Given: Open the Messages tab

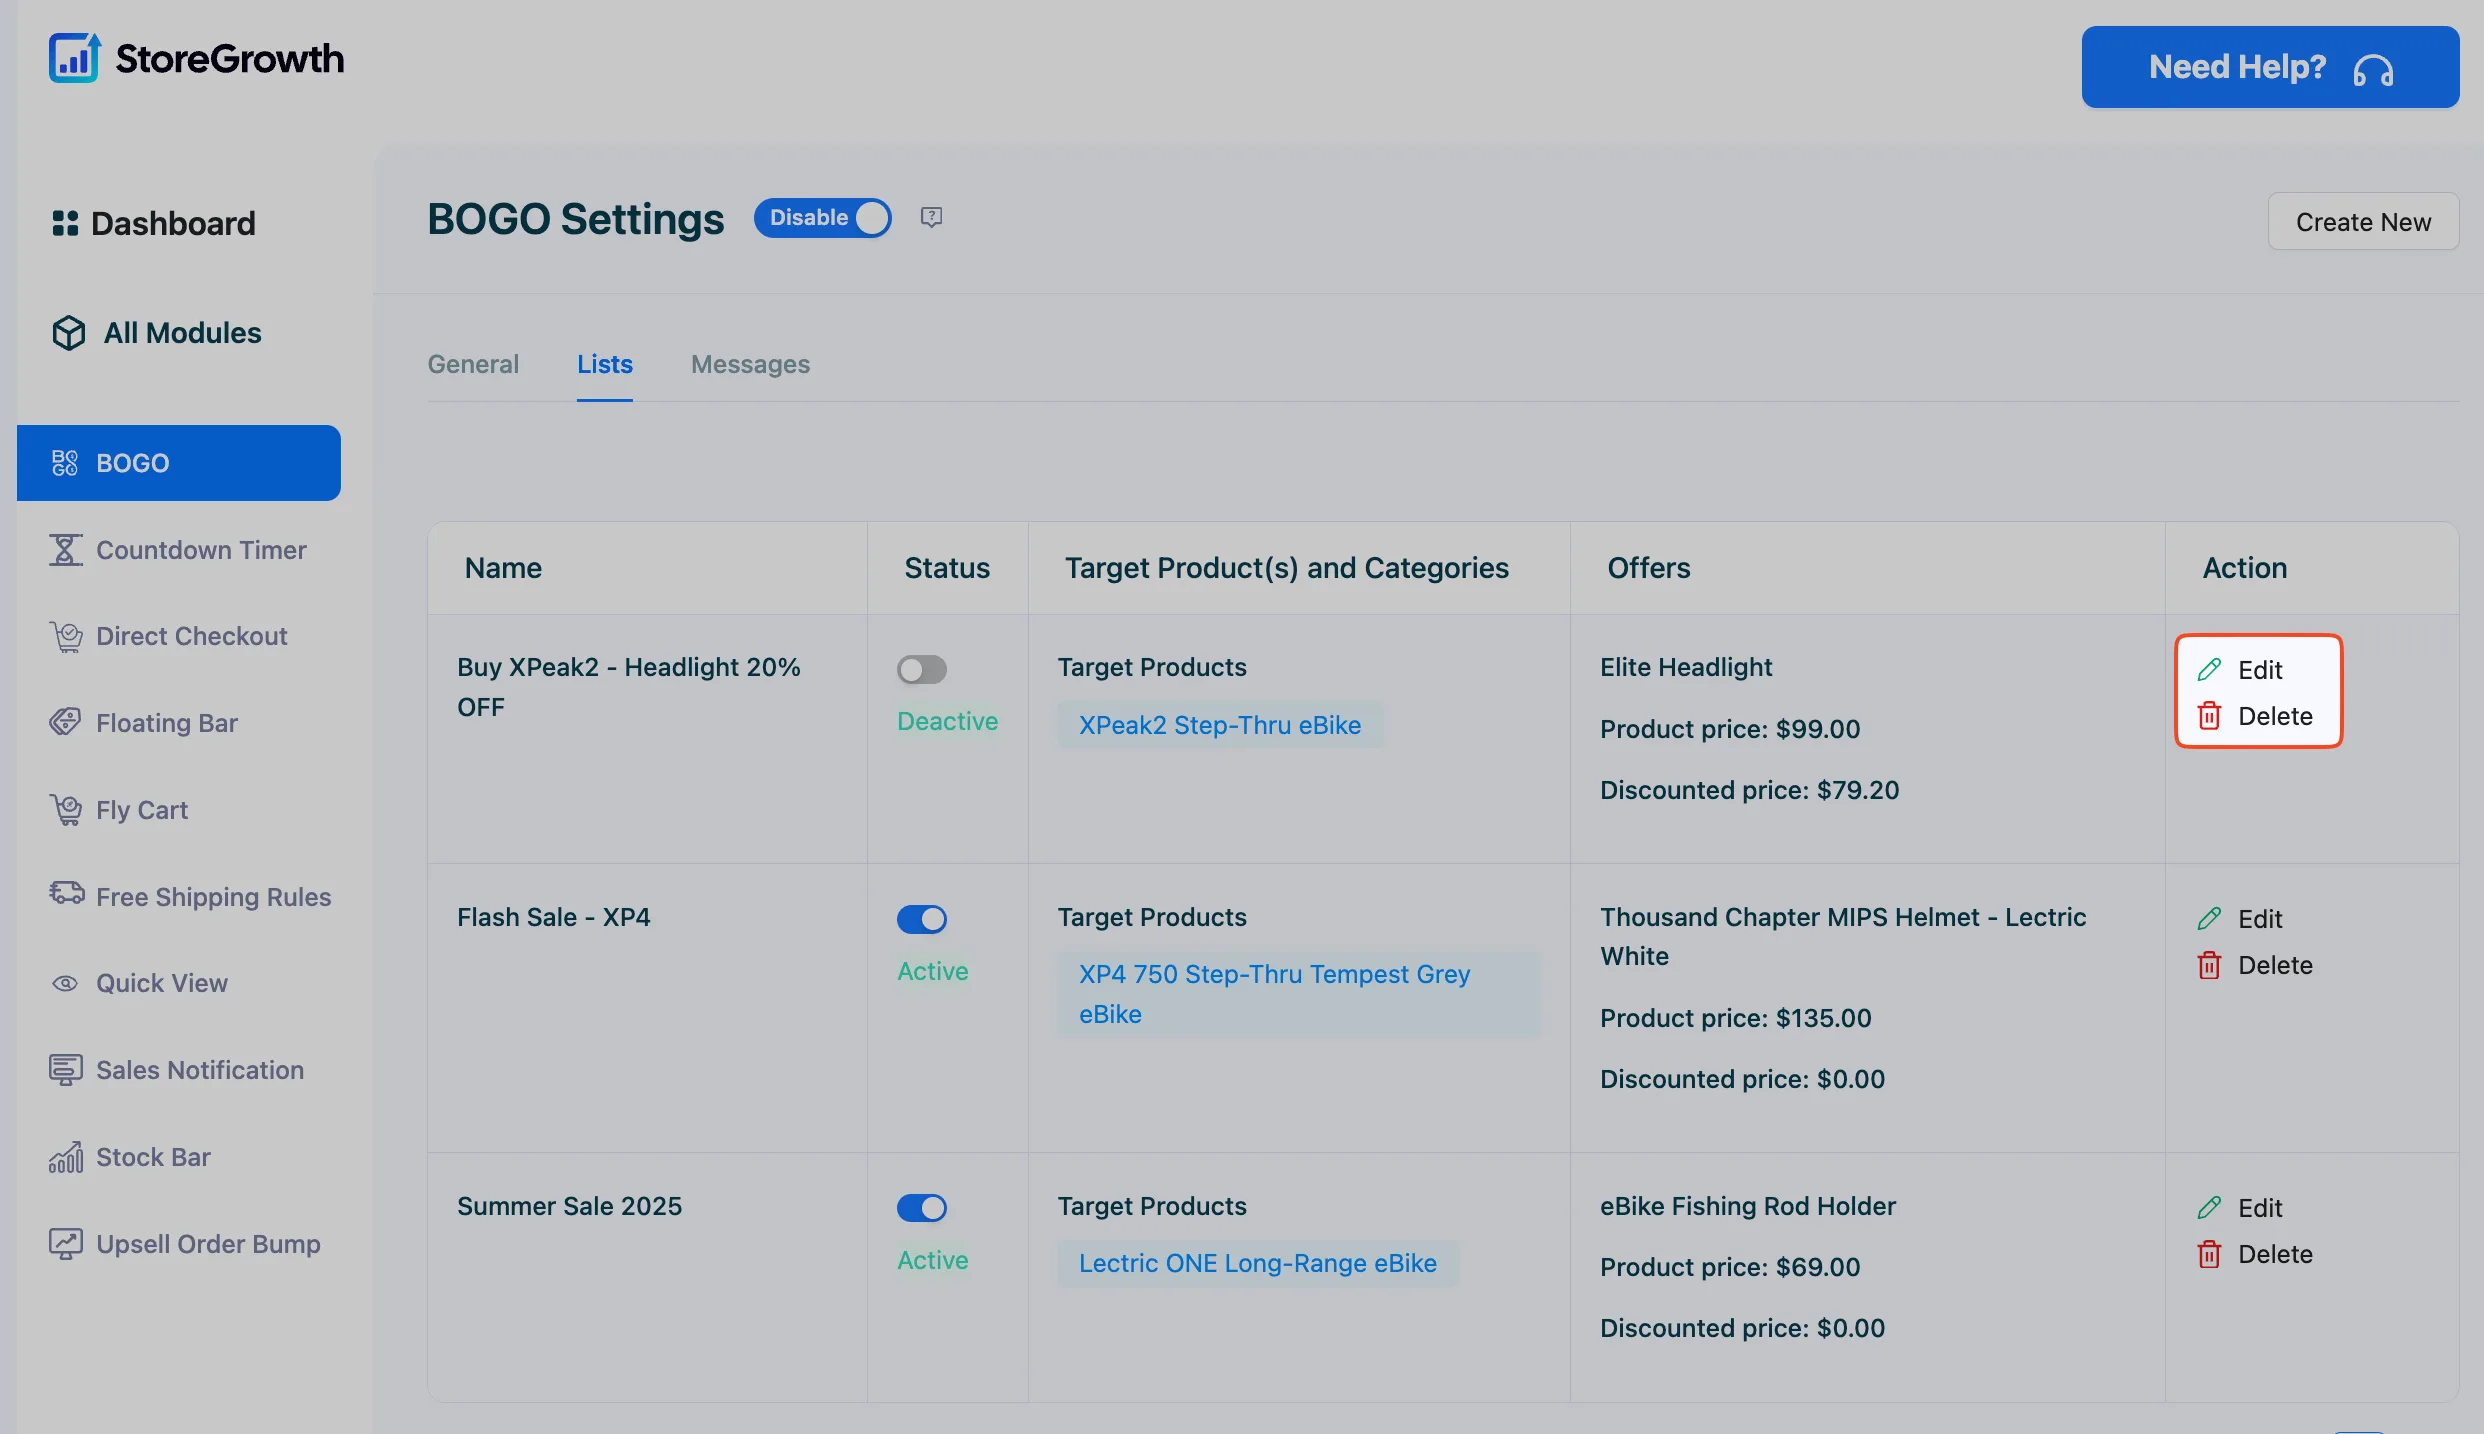Looking at the screenshot, I should tap(750, 364).
